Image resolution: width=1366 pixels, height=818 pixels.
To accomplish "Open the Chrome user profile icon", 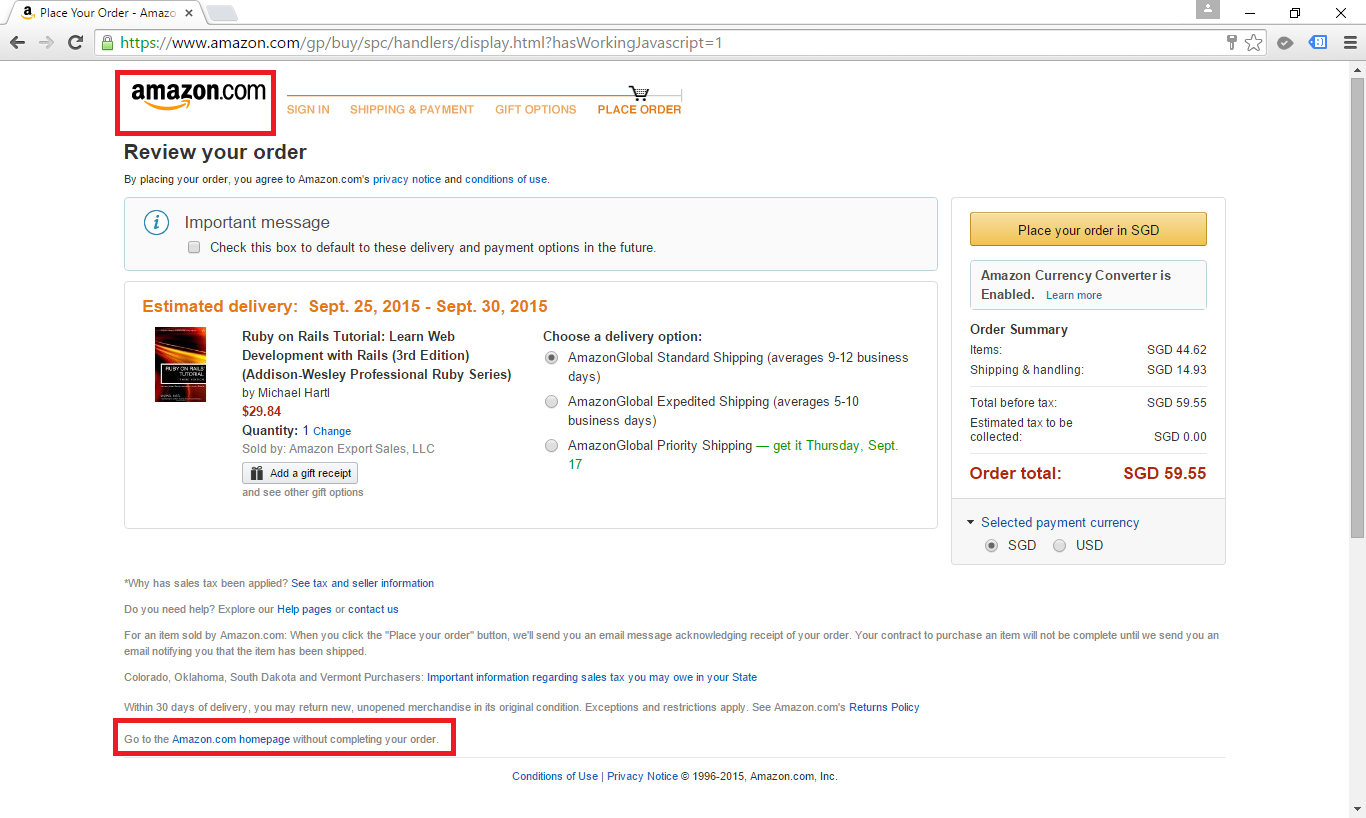I will 1208,10.
